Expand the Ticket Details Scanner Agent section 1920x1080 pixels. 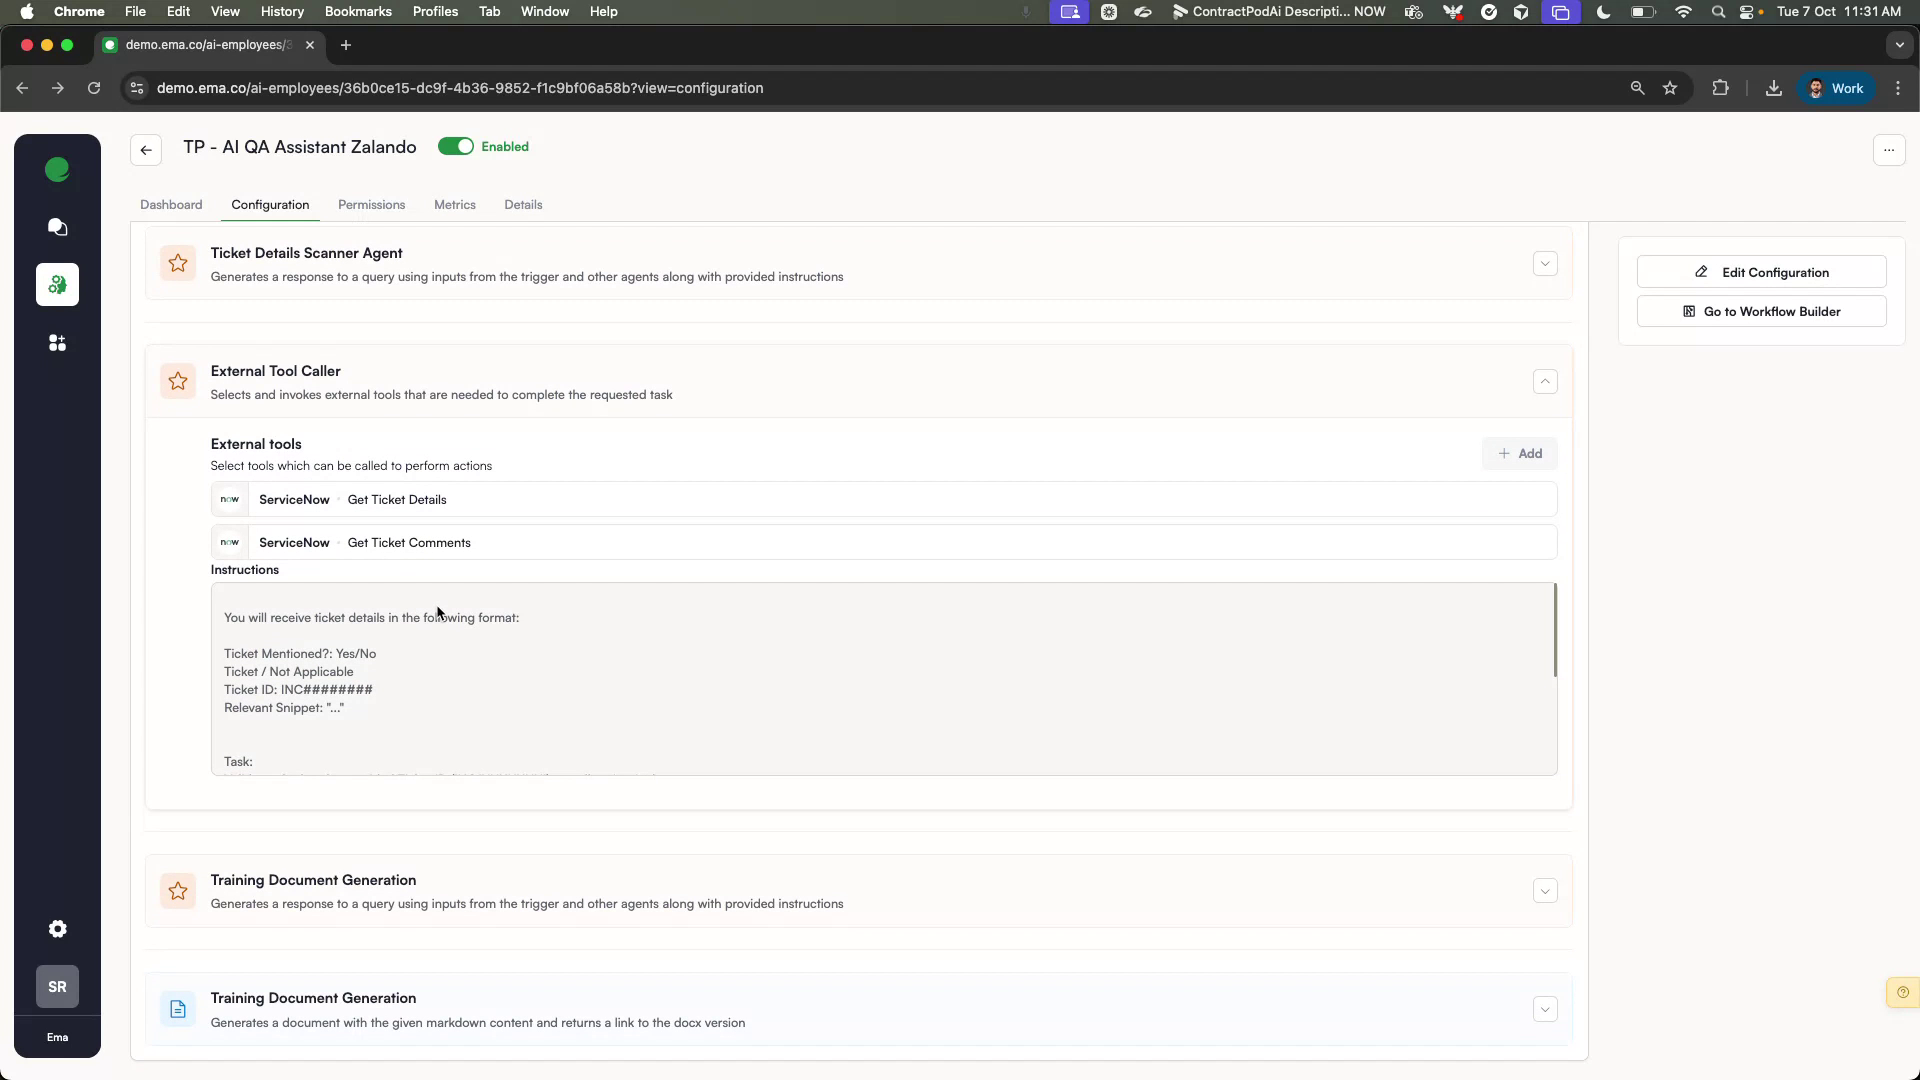tap(1545, 263)
